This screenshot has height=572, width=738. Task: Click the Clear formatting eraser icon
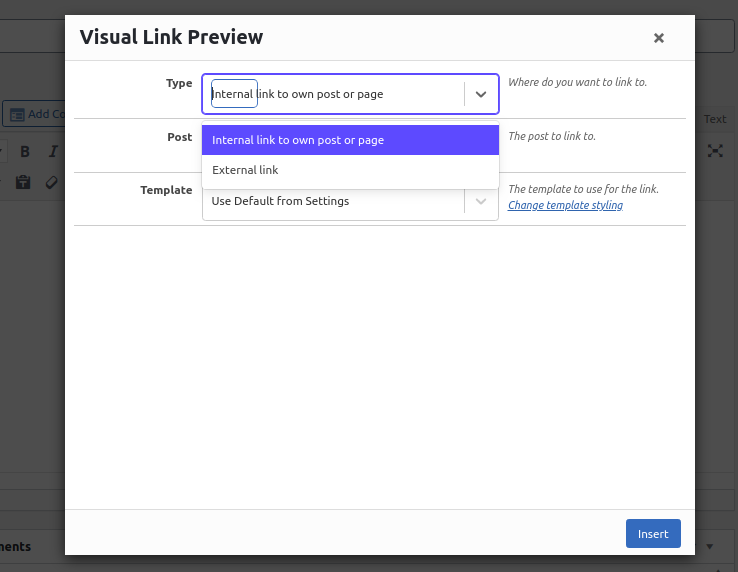52,182
